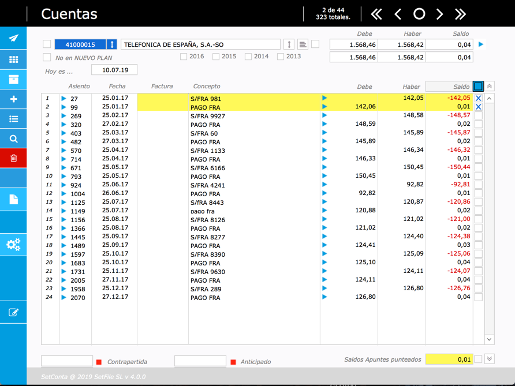516x386 pixels.
Task: Open asiento 1125 via its blue arrow
Action: click(x=64, y=202)
